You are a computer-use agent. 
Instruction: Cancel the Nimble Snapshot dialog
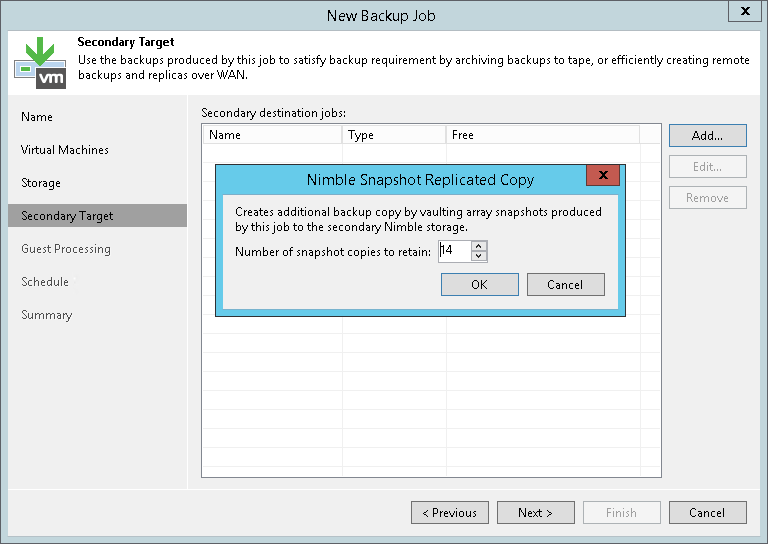pyautogui.click(x=565, y=285)
